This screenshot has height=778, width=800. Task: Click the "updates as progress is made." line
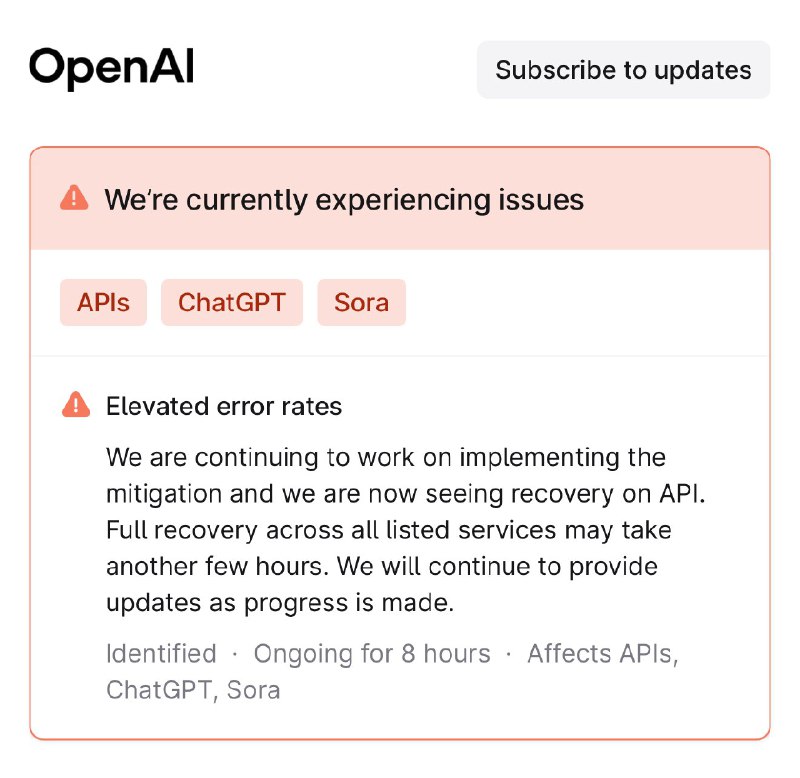coord(280,603)
